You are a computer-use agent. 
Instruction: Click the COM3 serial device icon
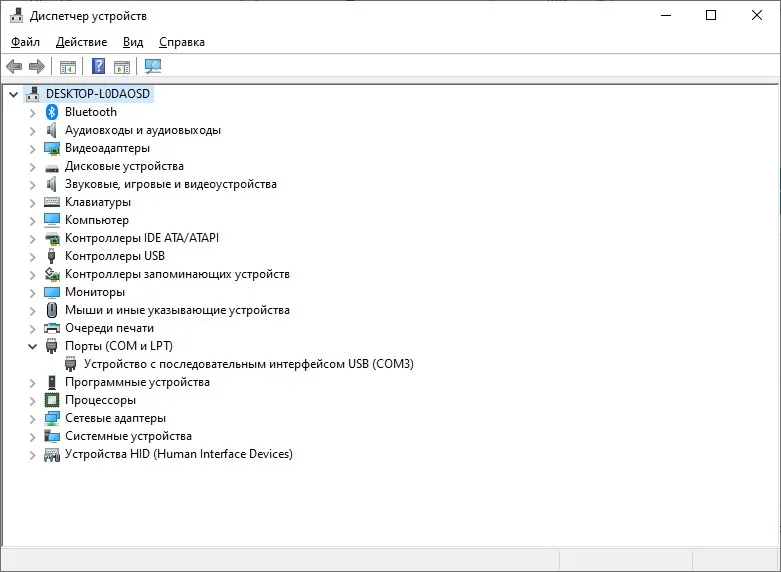pyautogui.click(x=71, y=364)
